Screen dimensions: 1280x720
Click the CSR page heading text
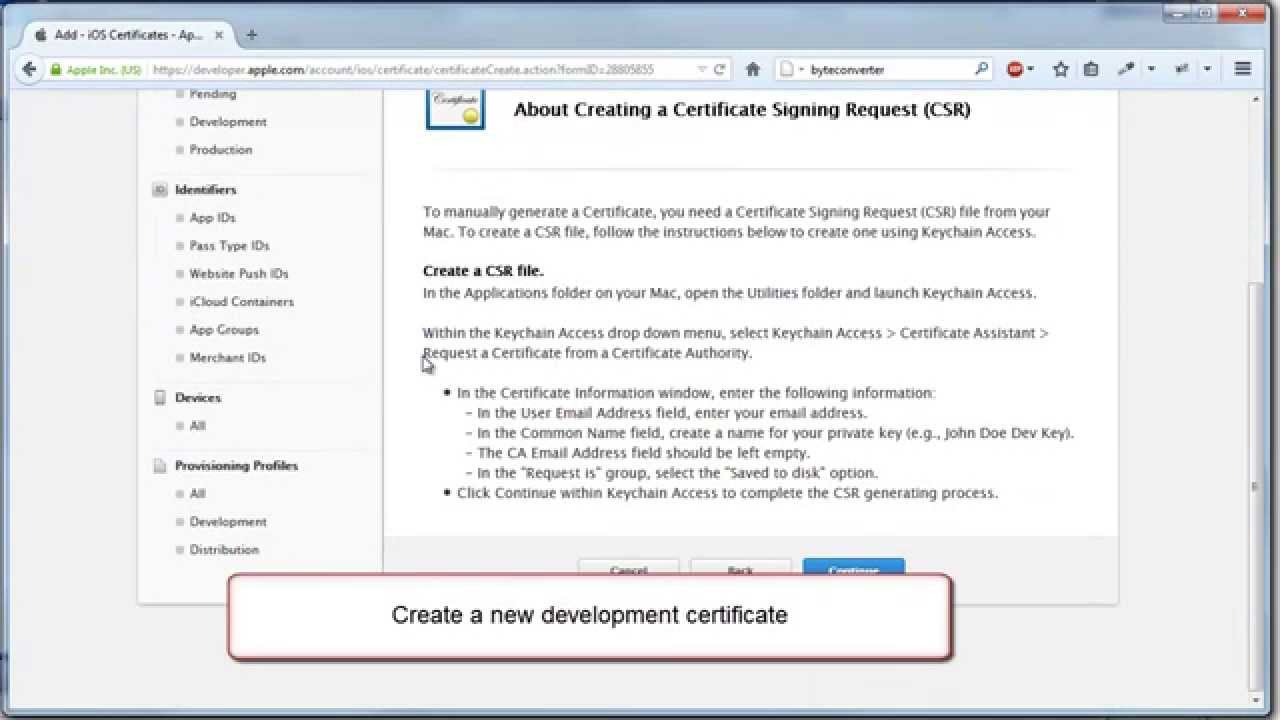click(742, 110)
